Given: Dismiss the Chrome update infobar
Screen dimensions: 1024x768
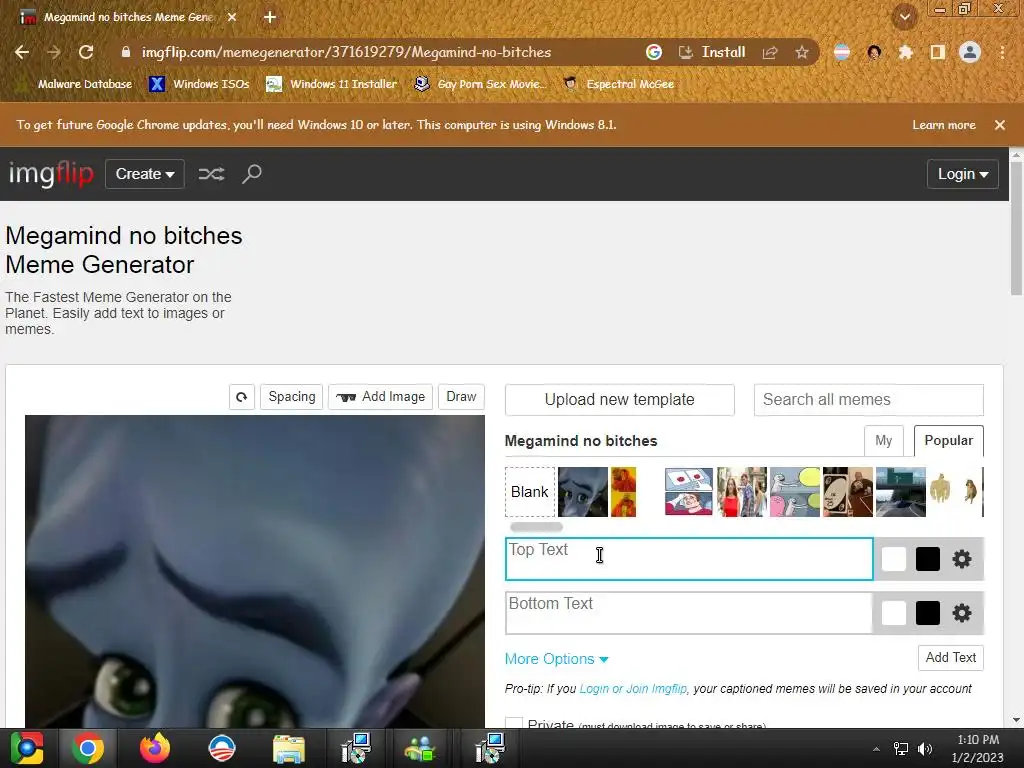Looking at the screenshot, I should [999, 125].
